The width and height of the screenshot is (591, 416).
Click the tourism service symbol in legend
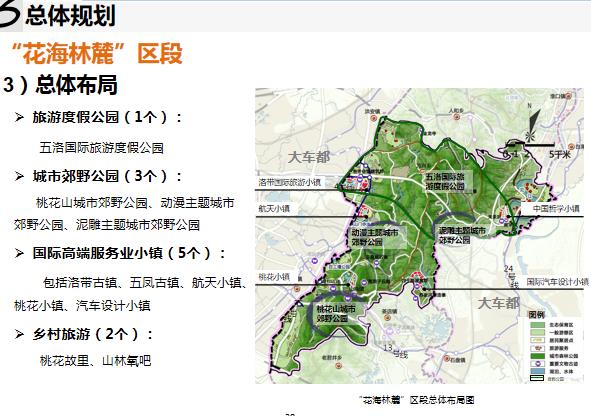click(537, 348)
